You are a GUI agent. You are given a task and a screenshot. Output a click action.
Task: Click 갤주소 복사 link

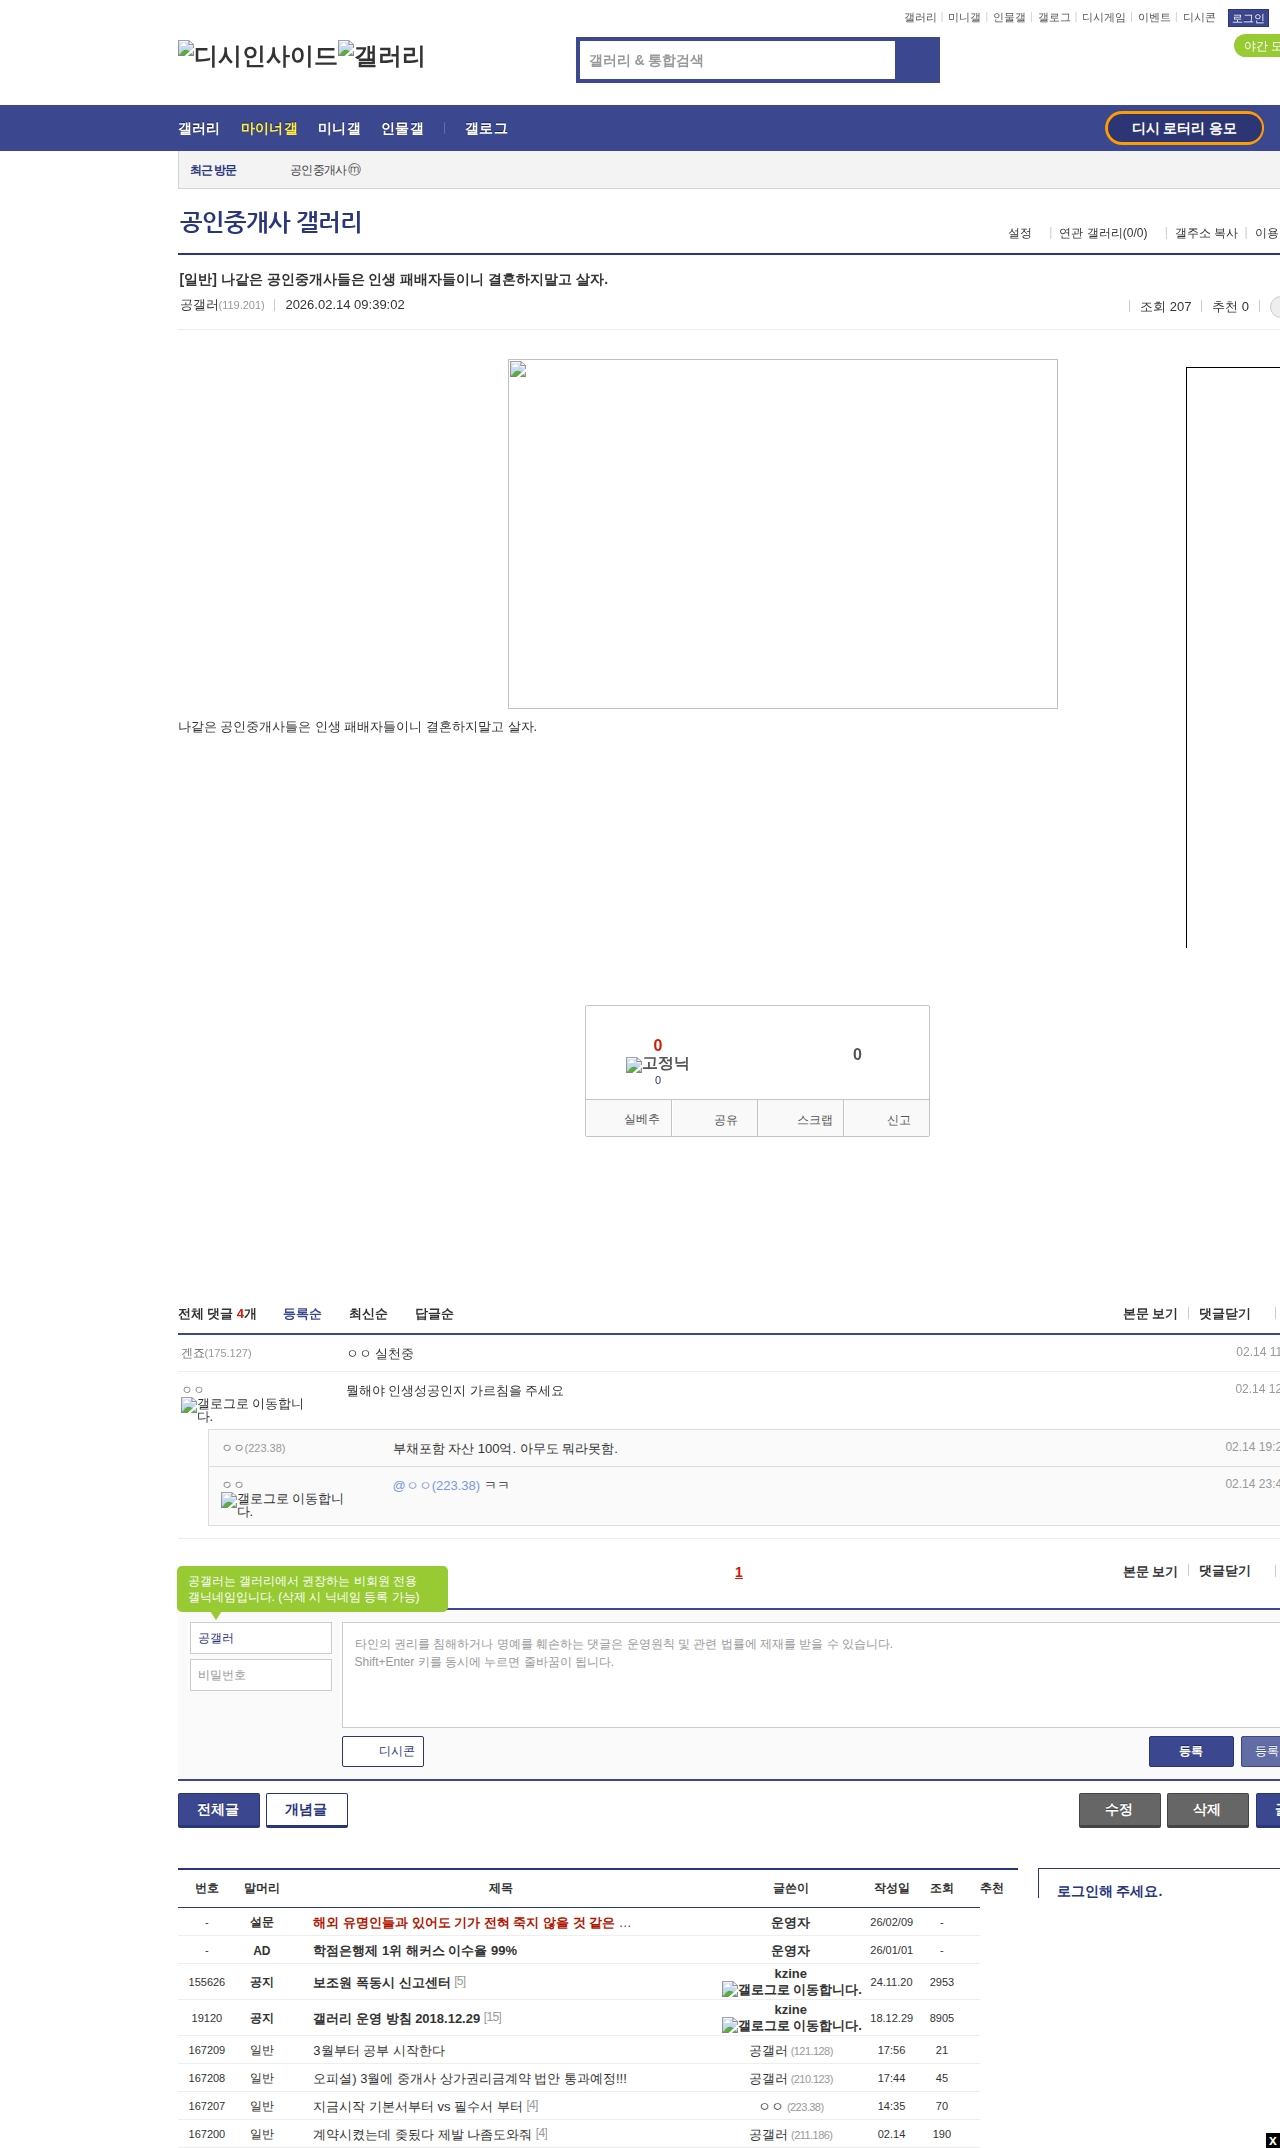(1206, 233)
